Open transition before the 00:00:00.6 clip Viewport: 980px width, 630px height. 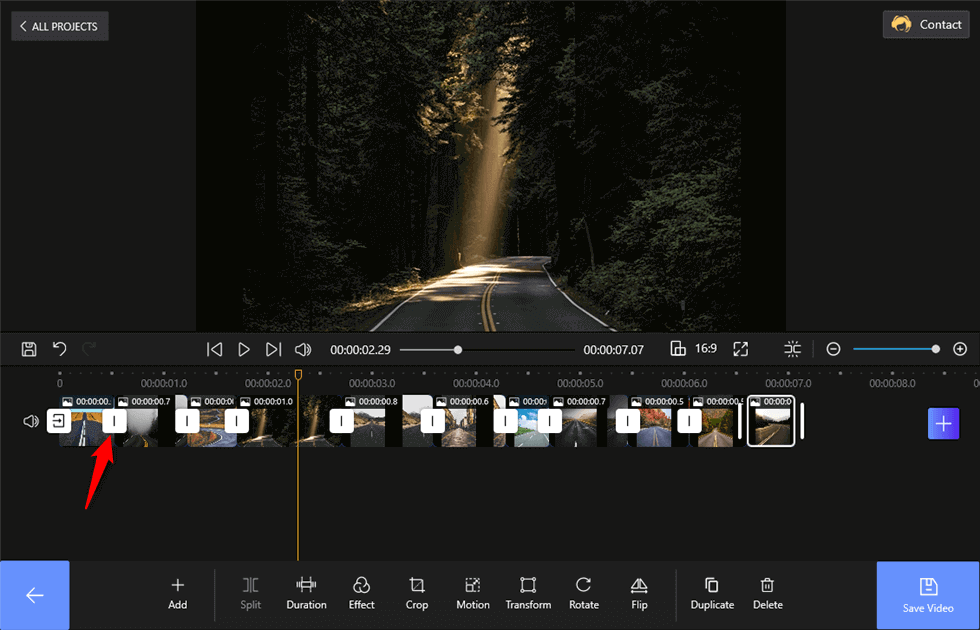pos(432,421)
